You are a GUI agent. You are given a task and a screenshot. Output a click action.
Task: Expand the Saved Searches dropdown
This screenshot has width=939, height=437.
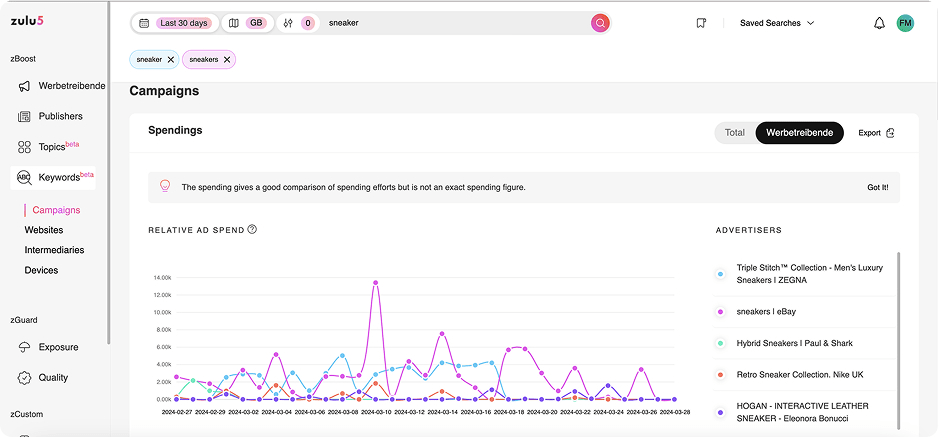[777, 23]
